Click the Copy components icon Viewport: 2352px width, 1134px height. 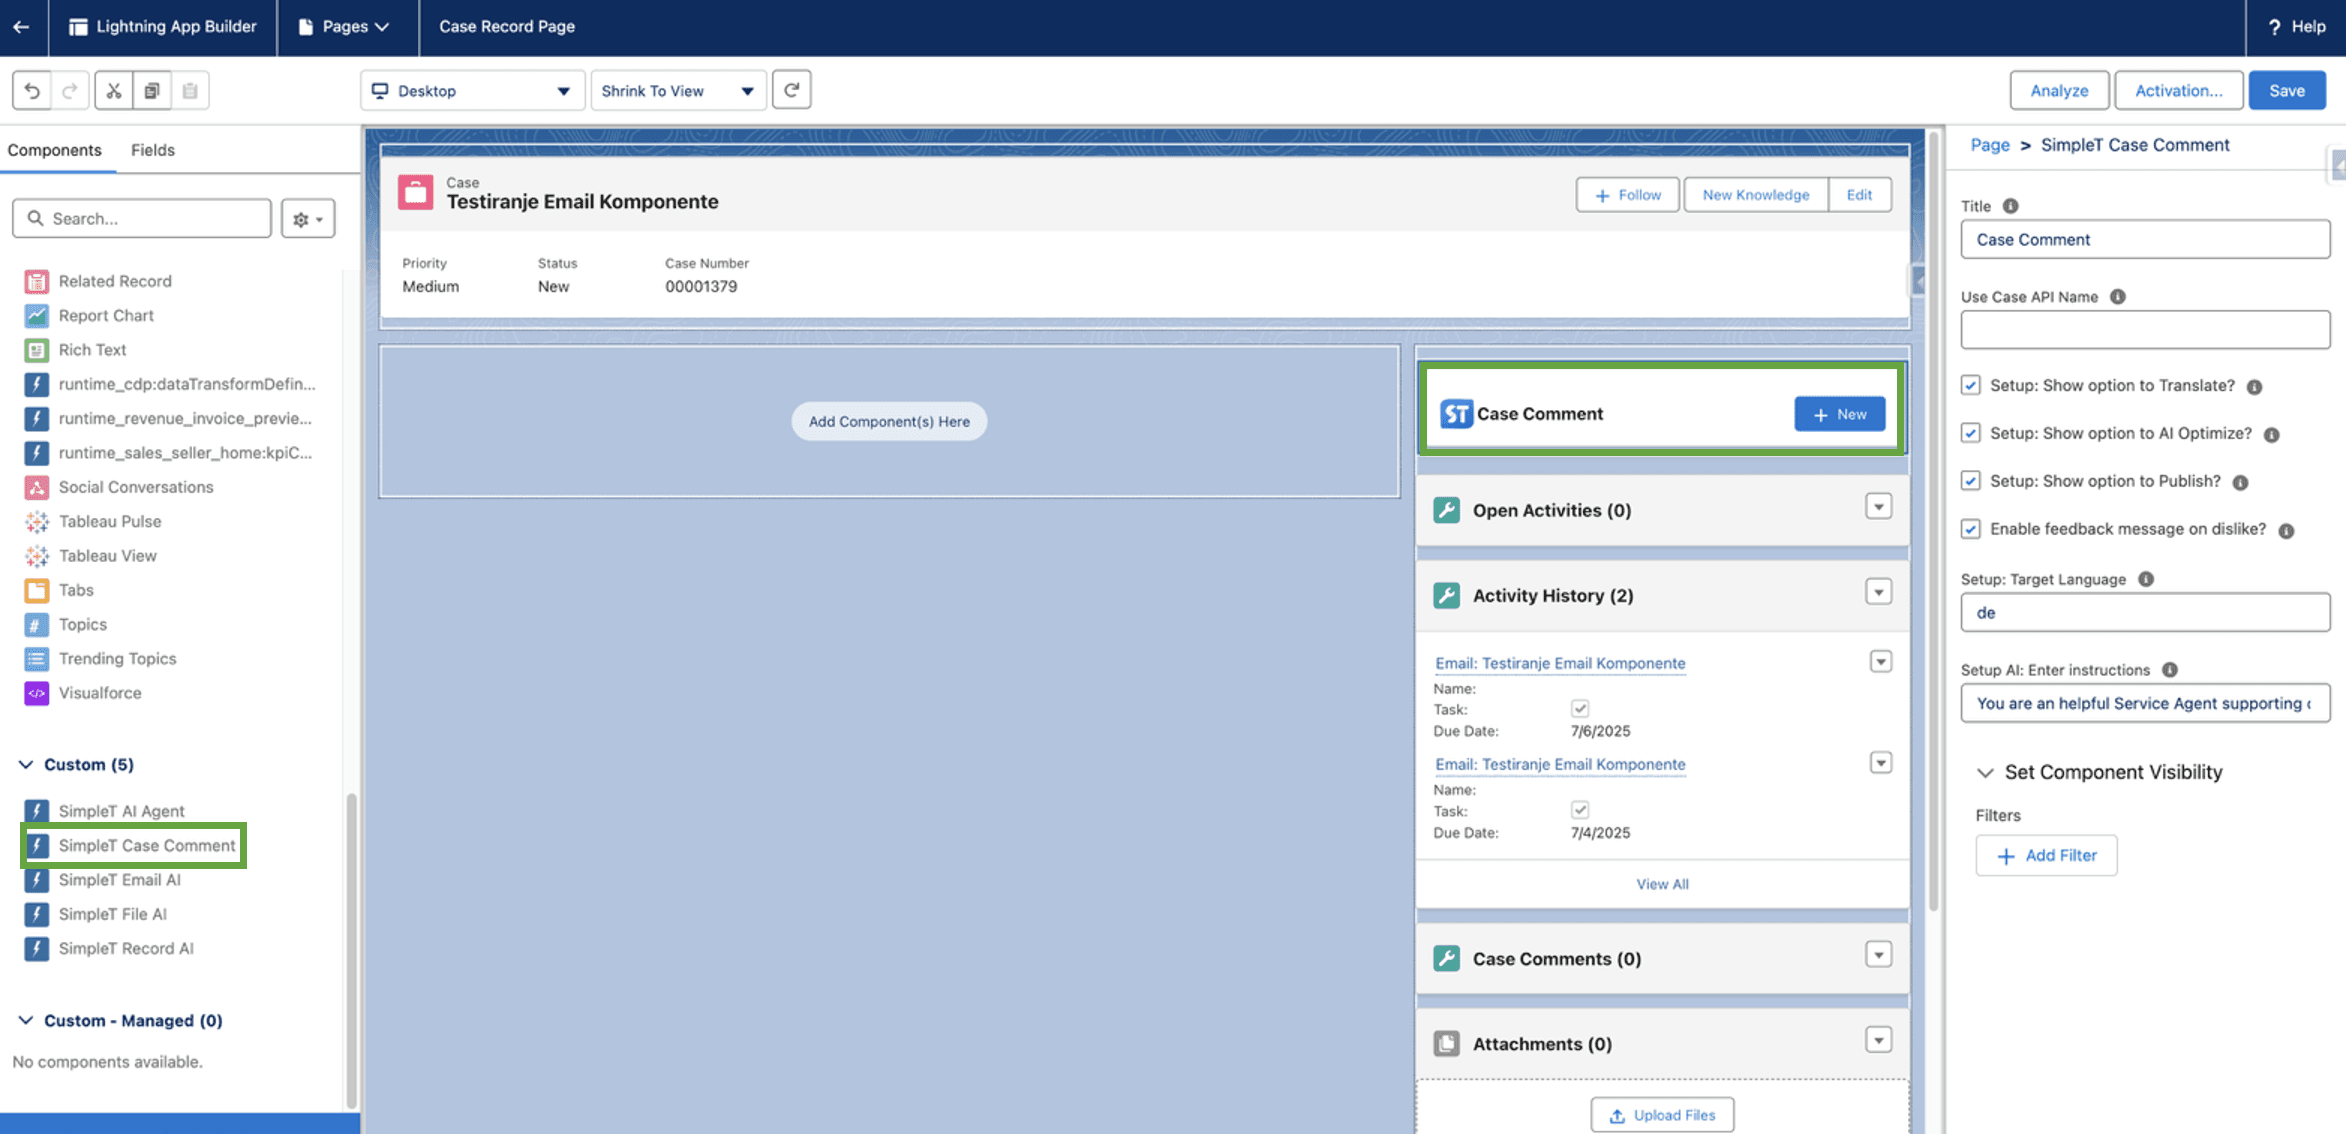tap(152, 90)
